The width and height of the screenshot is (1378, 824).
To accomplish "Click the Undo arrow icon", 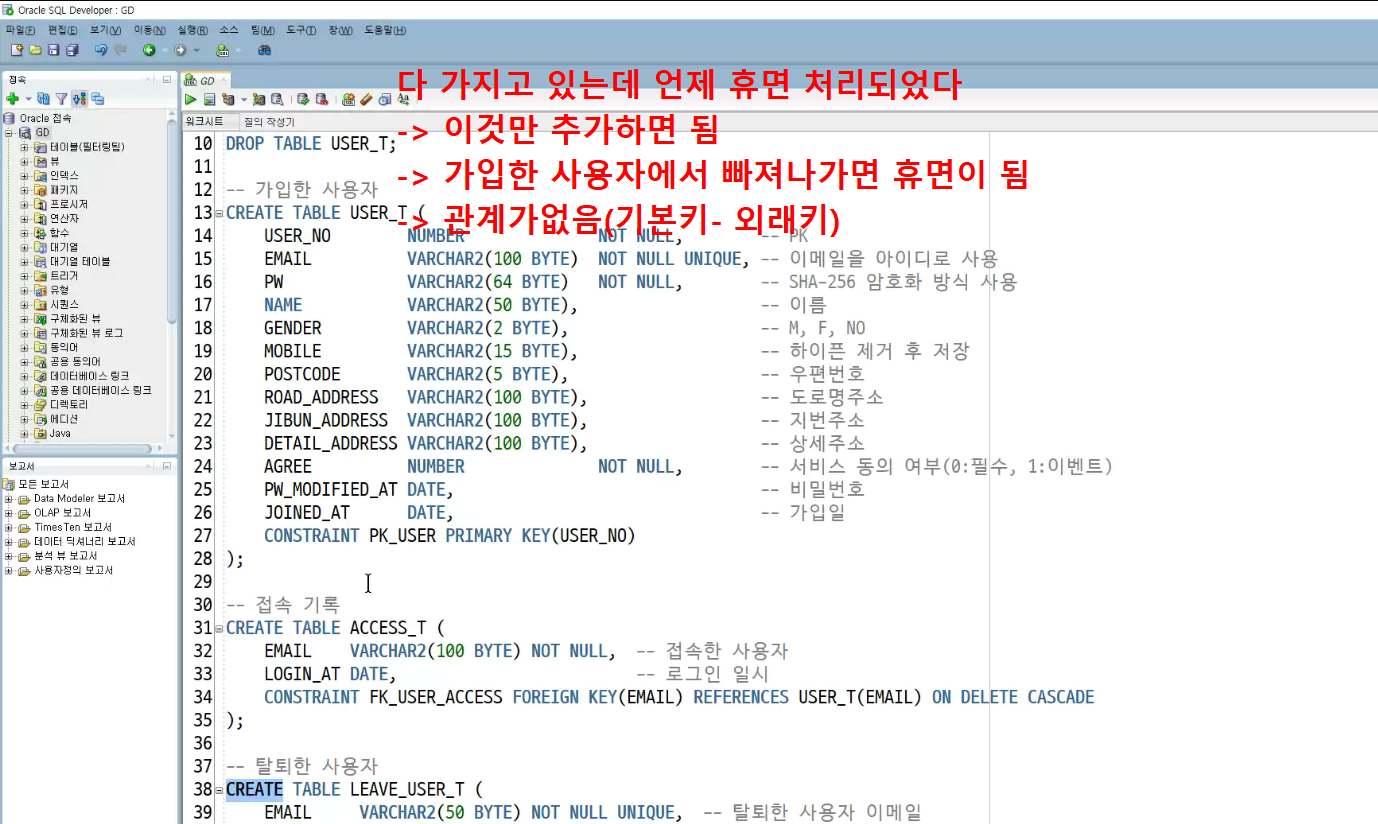I will 101,50.
